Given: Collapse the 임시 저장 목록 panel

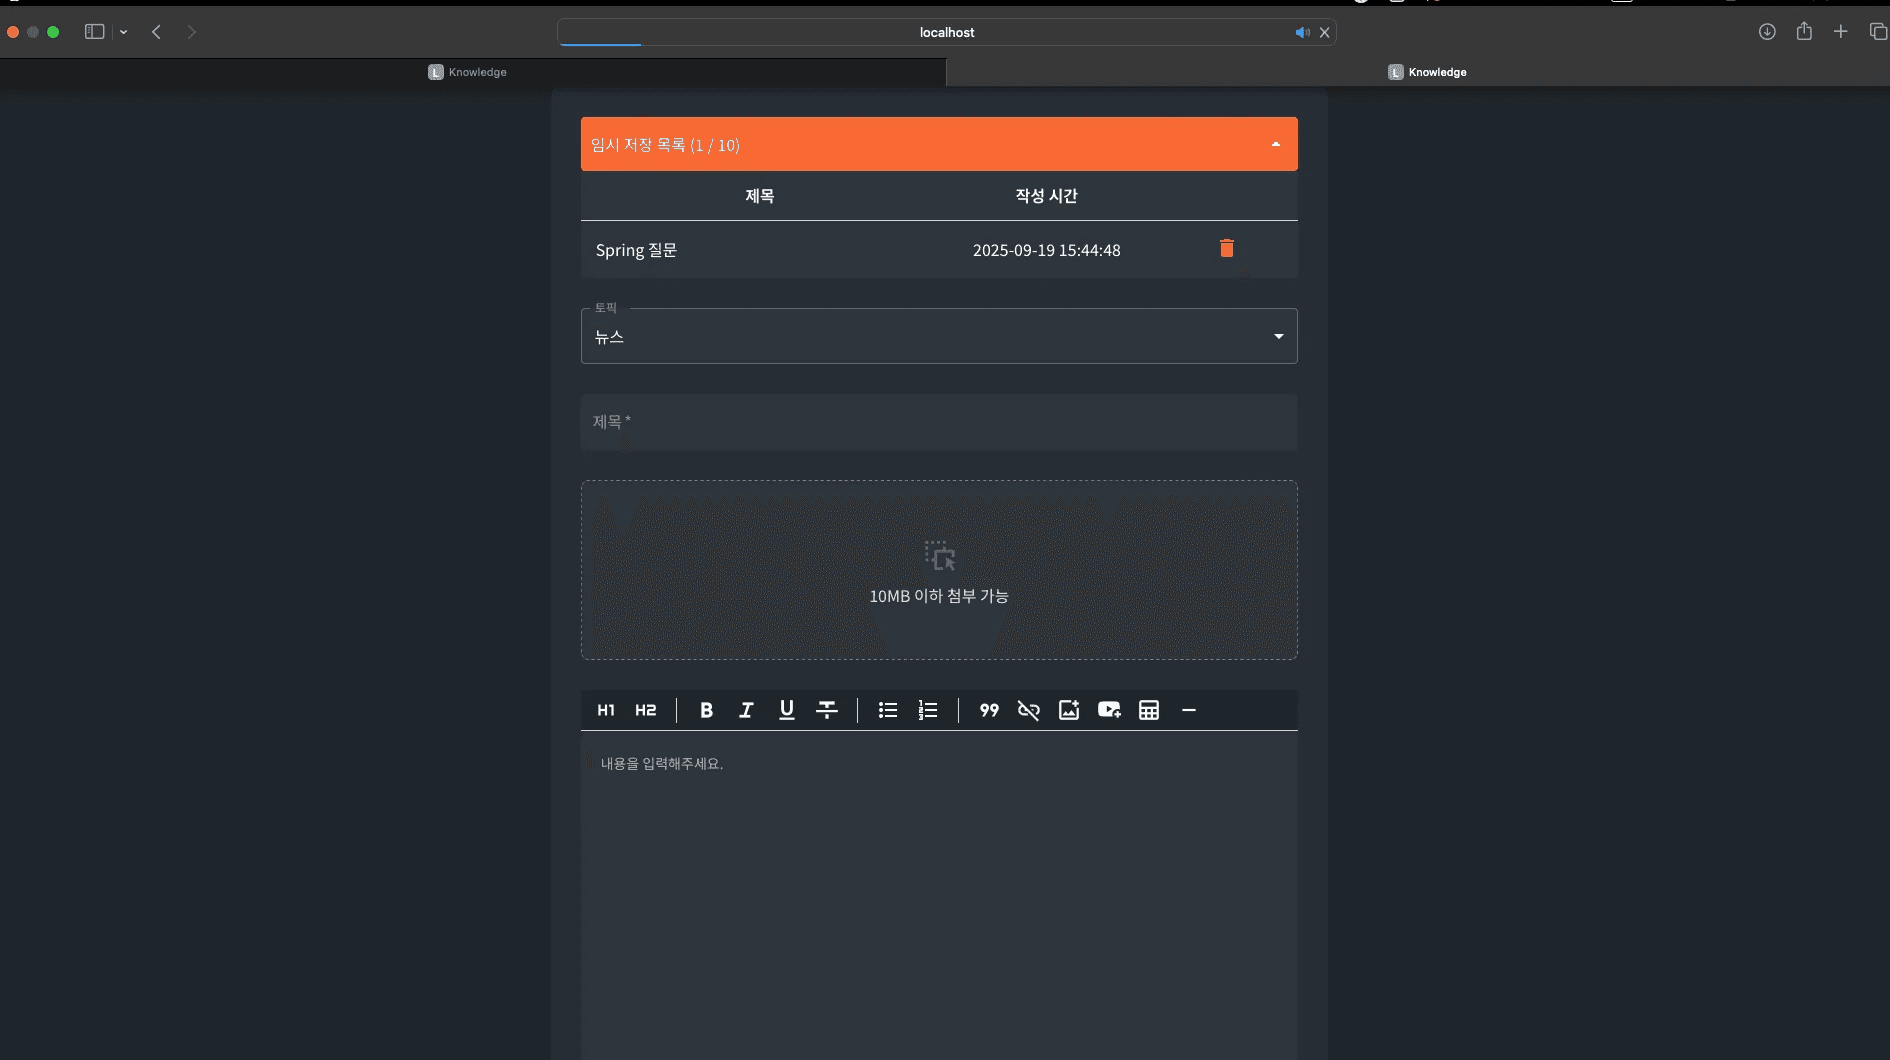Looking at the screenshot, I should tap(1276, 145).
